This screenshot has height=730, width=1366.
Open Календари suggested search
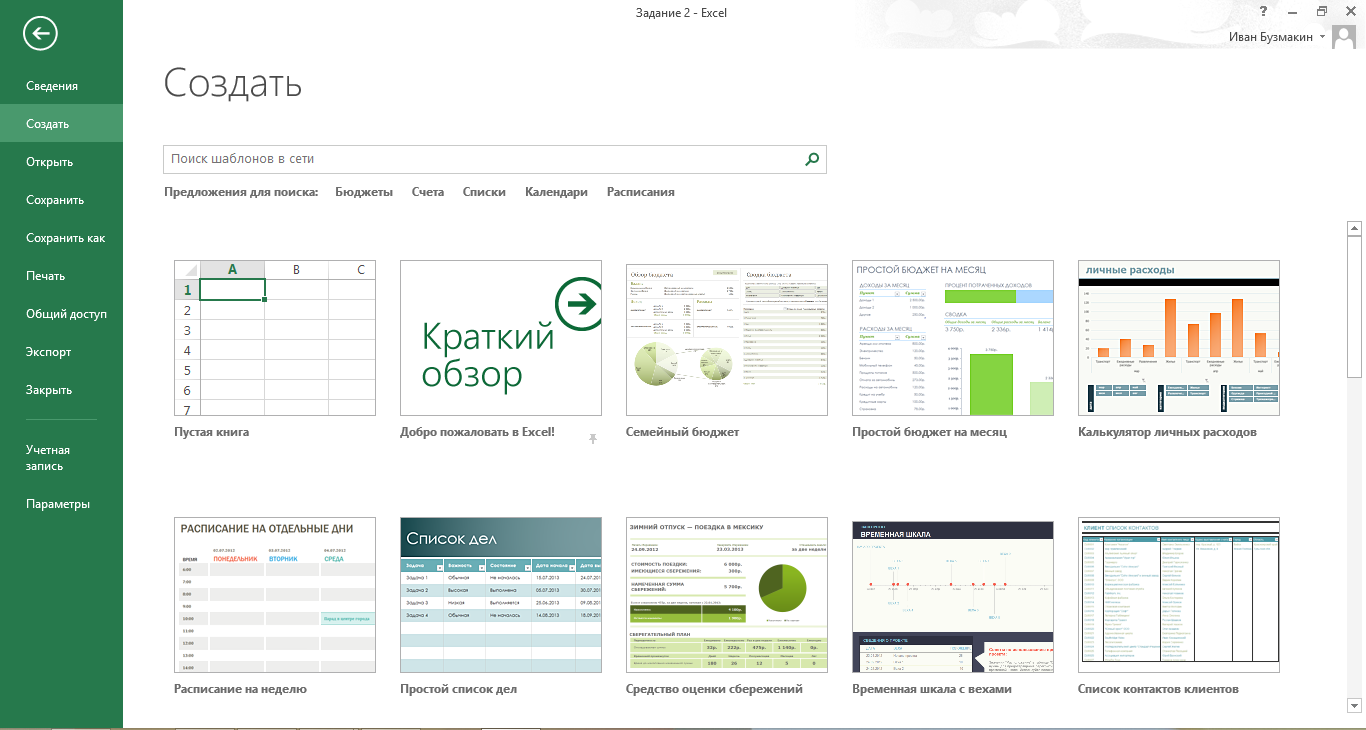[x=556, y=192]
